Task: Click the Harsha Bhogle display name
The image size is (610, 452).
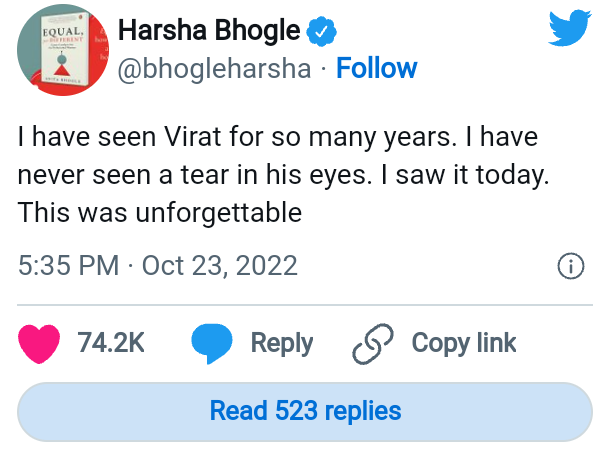Action: click(208, 32)
